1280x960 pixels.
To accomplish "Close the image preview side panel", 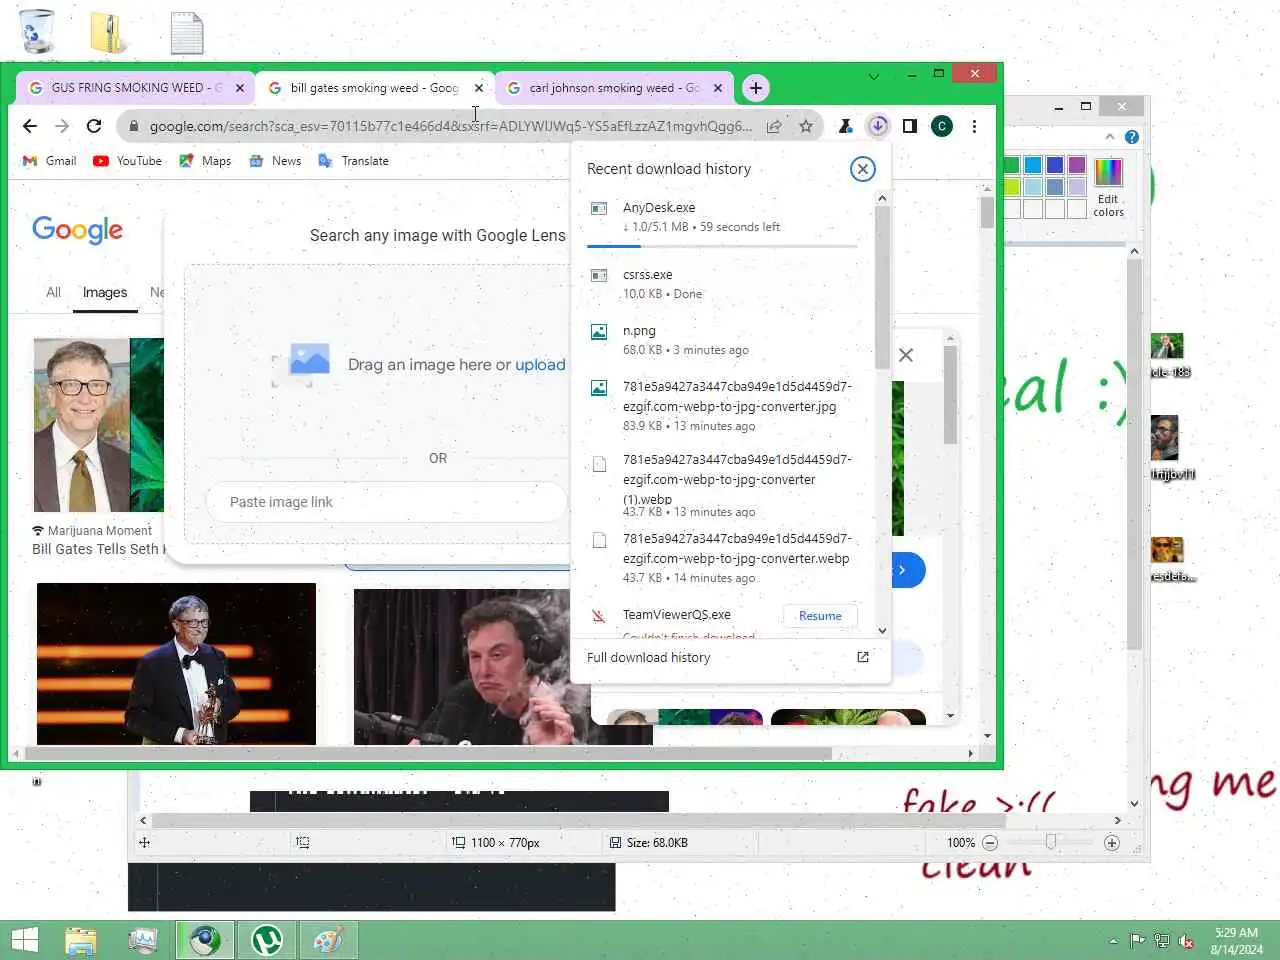I will pyautogui.click(x=906, y=355).
